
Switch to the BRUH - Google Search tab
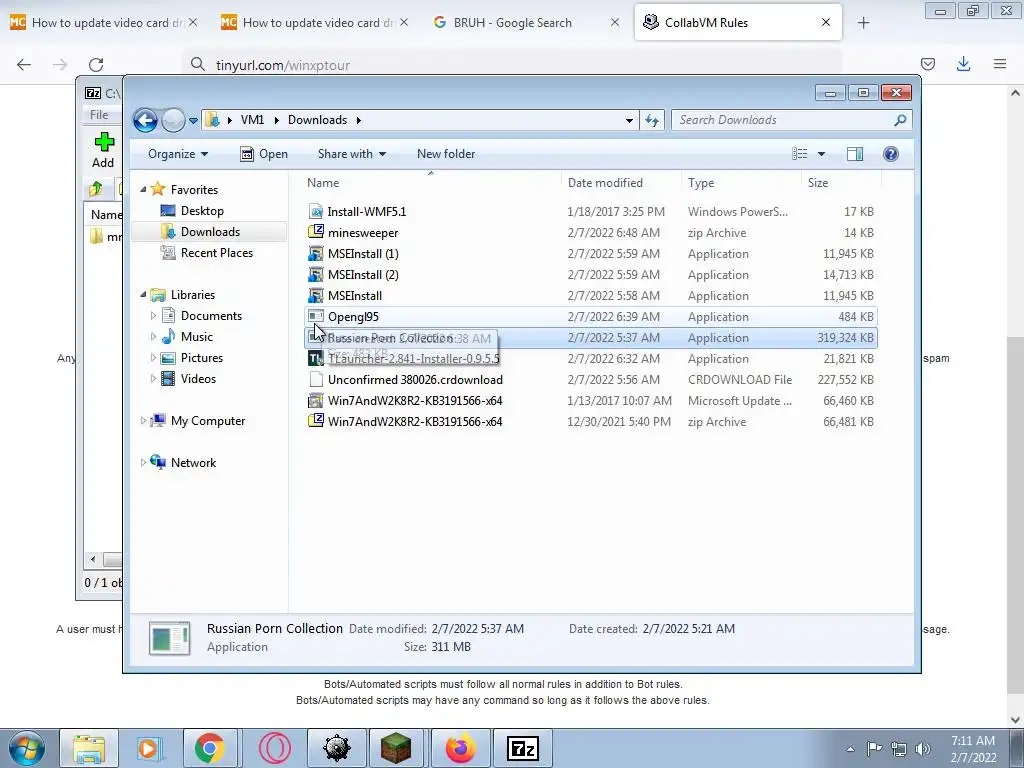pyautogui.click(x=525, y=23)
